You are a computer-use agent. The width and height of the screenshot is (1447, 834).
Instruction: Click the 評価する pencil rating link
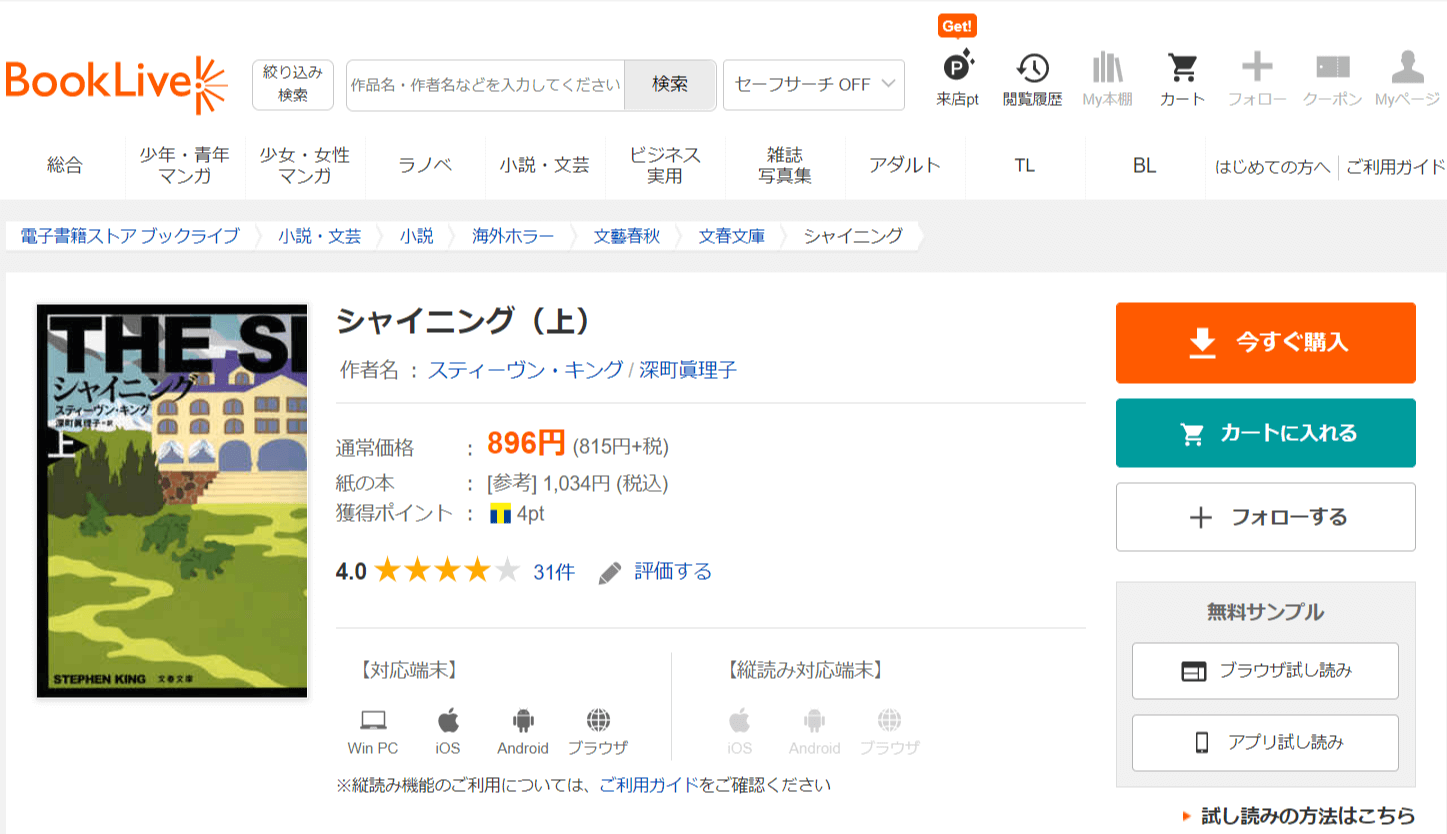pos(656,572)
